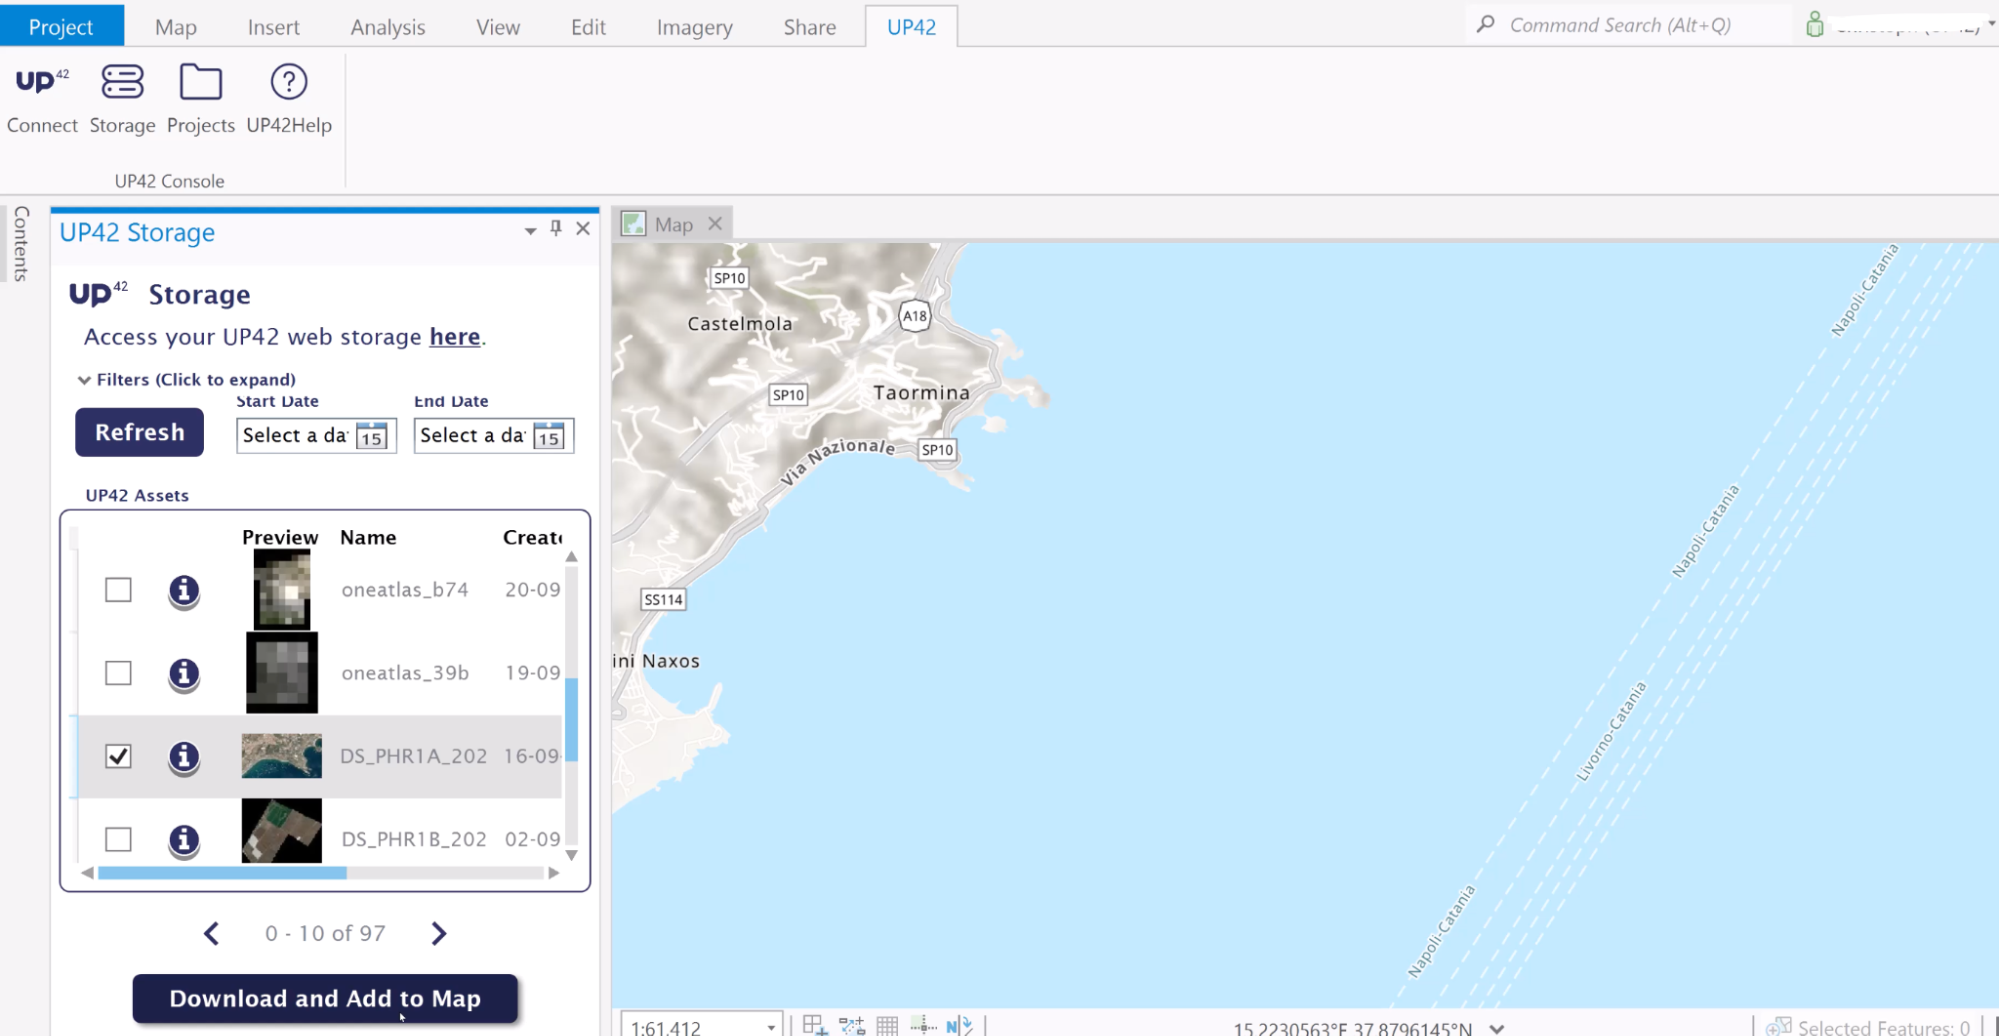Uncheck the DS_PHR1A_202 asset checkbox

tap(118, 756)
